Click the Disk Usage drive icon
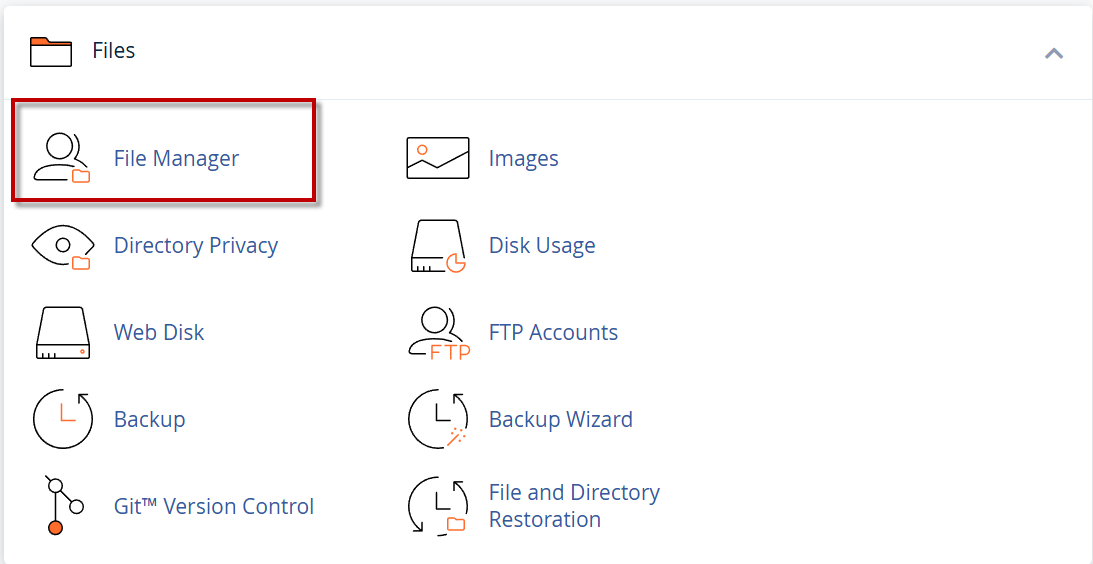The width and height of the screenshot is (1093, 564). (x=439, y=246)
